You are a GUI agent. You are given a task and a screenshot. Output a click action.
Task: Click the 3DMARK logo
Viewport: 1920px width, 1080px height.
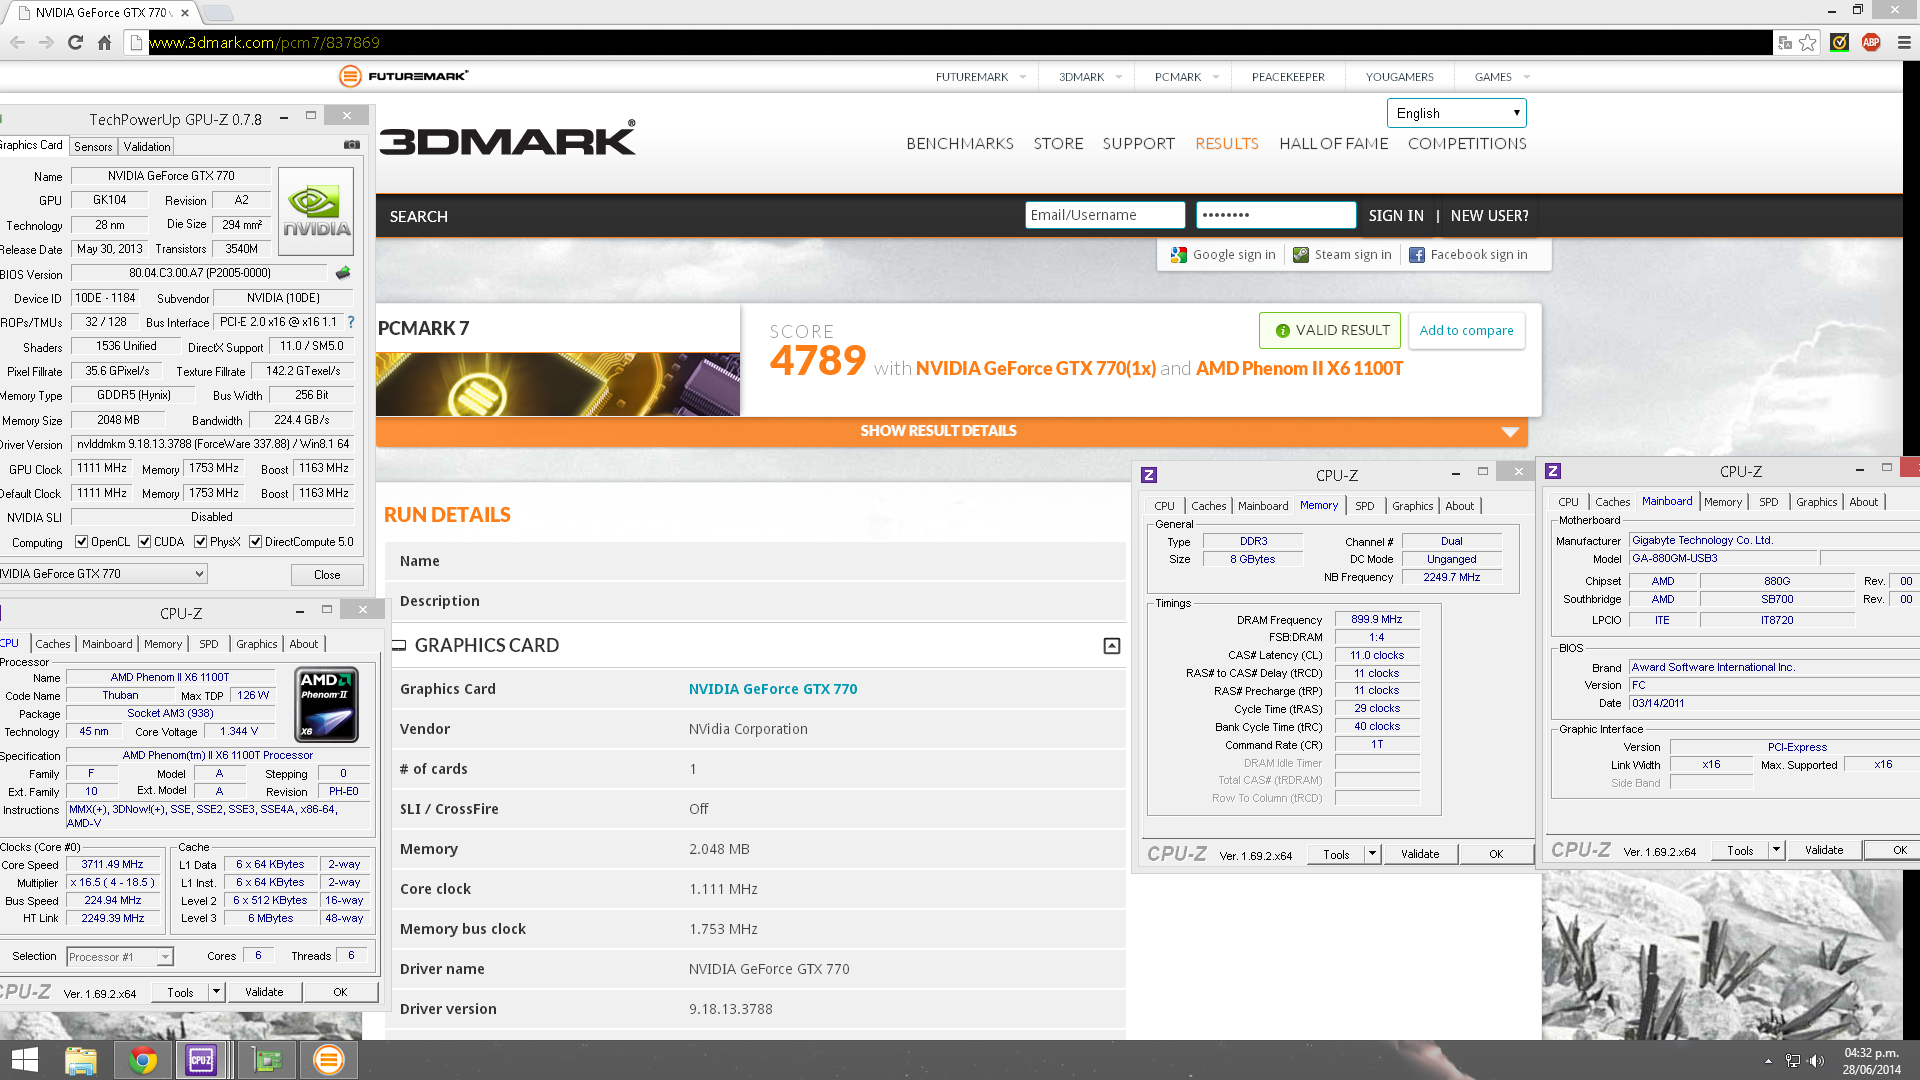pos(507,139)
